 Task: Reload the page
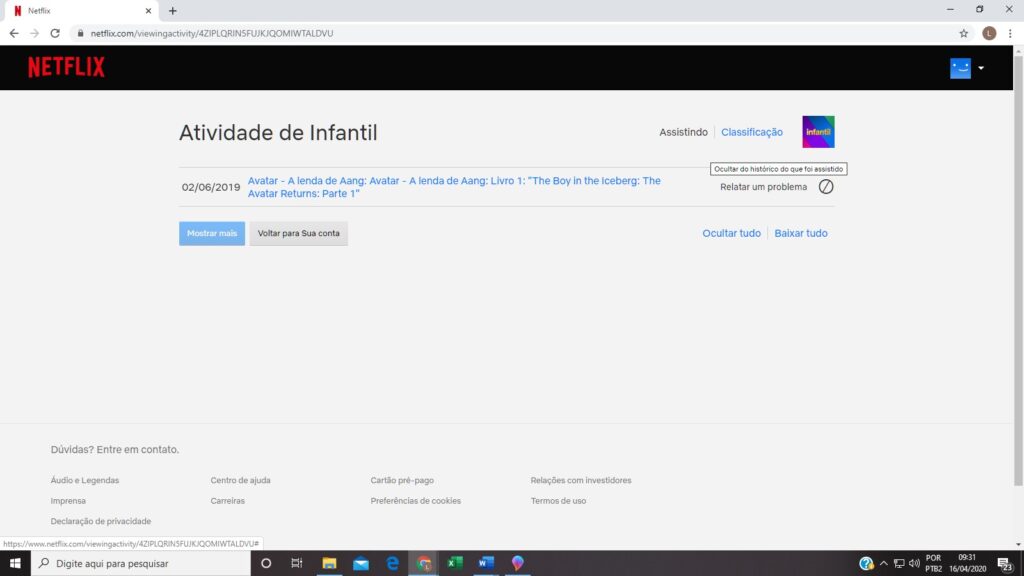click(x=55, y=33)
